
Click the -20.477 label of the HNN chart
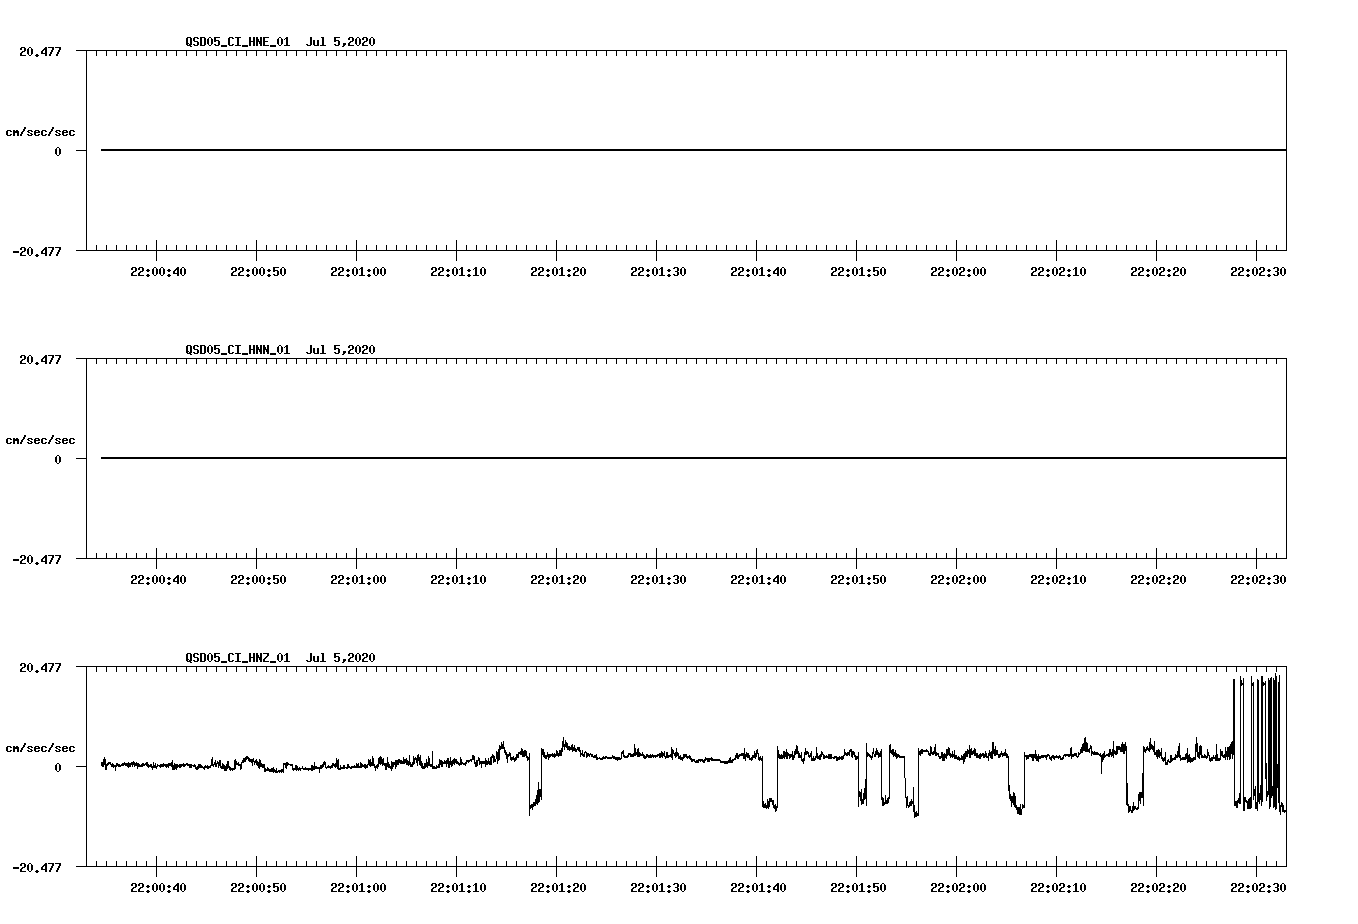coord(36,559)
